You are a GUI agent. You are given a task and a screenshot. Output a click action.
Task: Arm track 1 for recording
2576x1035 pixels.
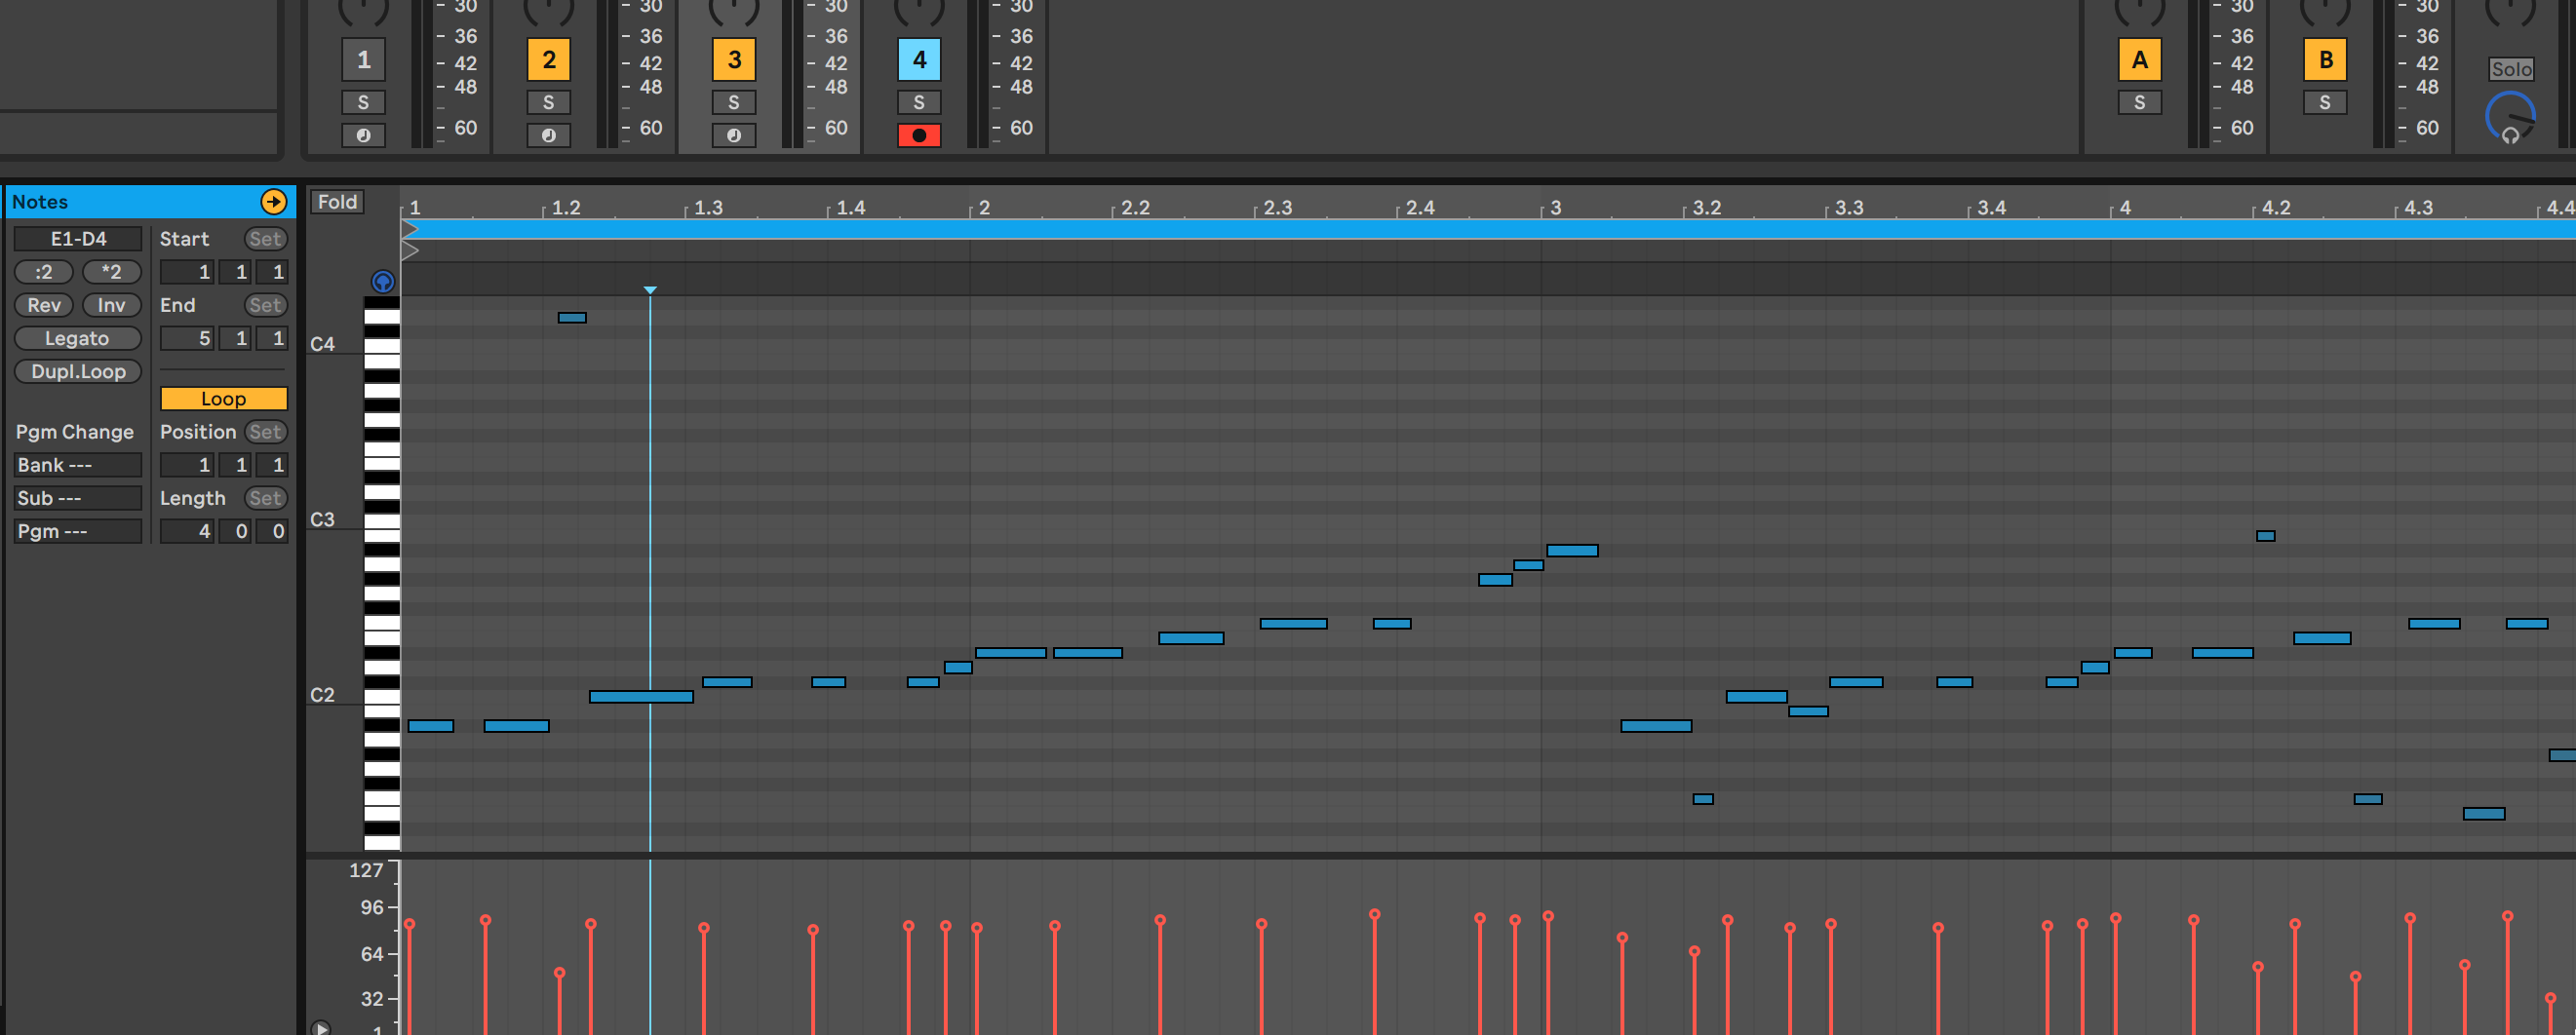[363, 135]
